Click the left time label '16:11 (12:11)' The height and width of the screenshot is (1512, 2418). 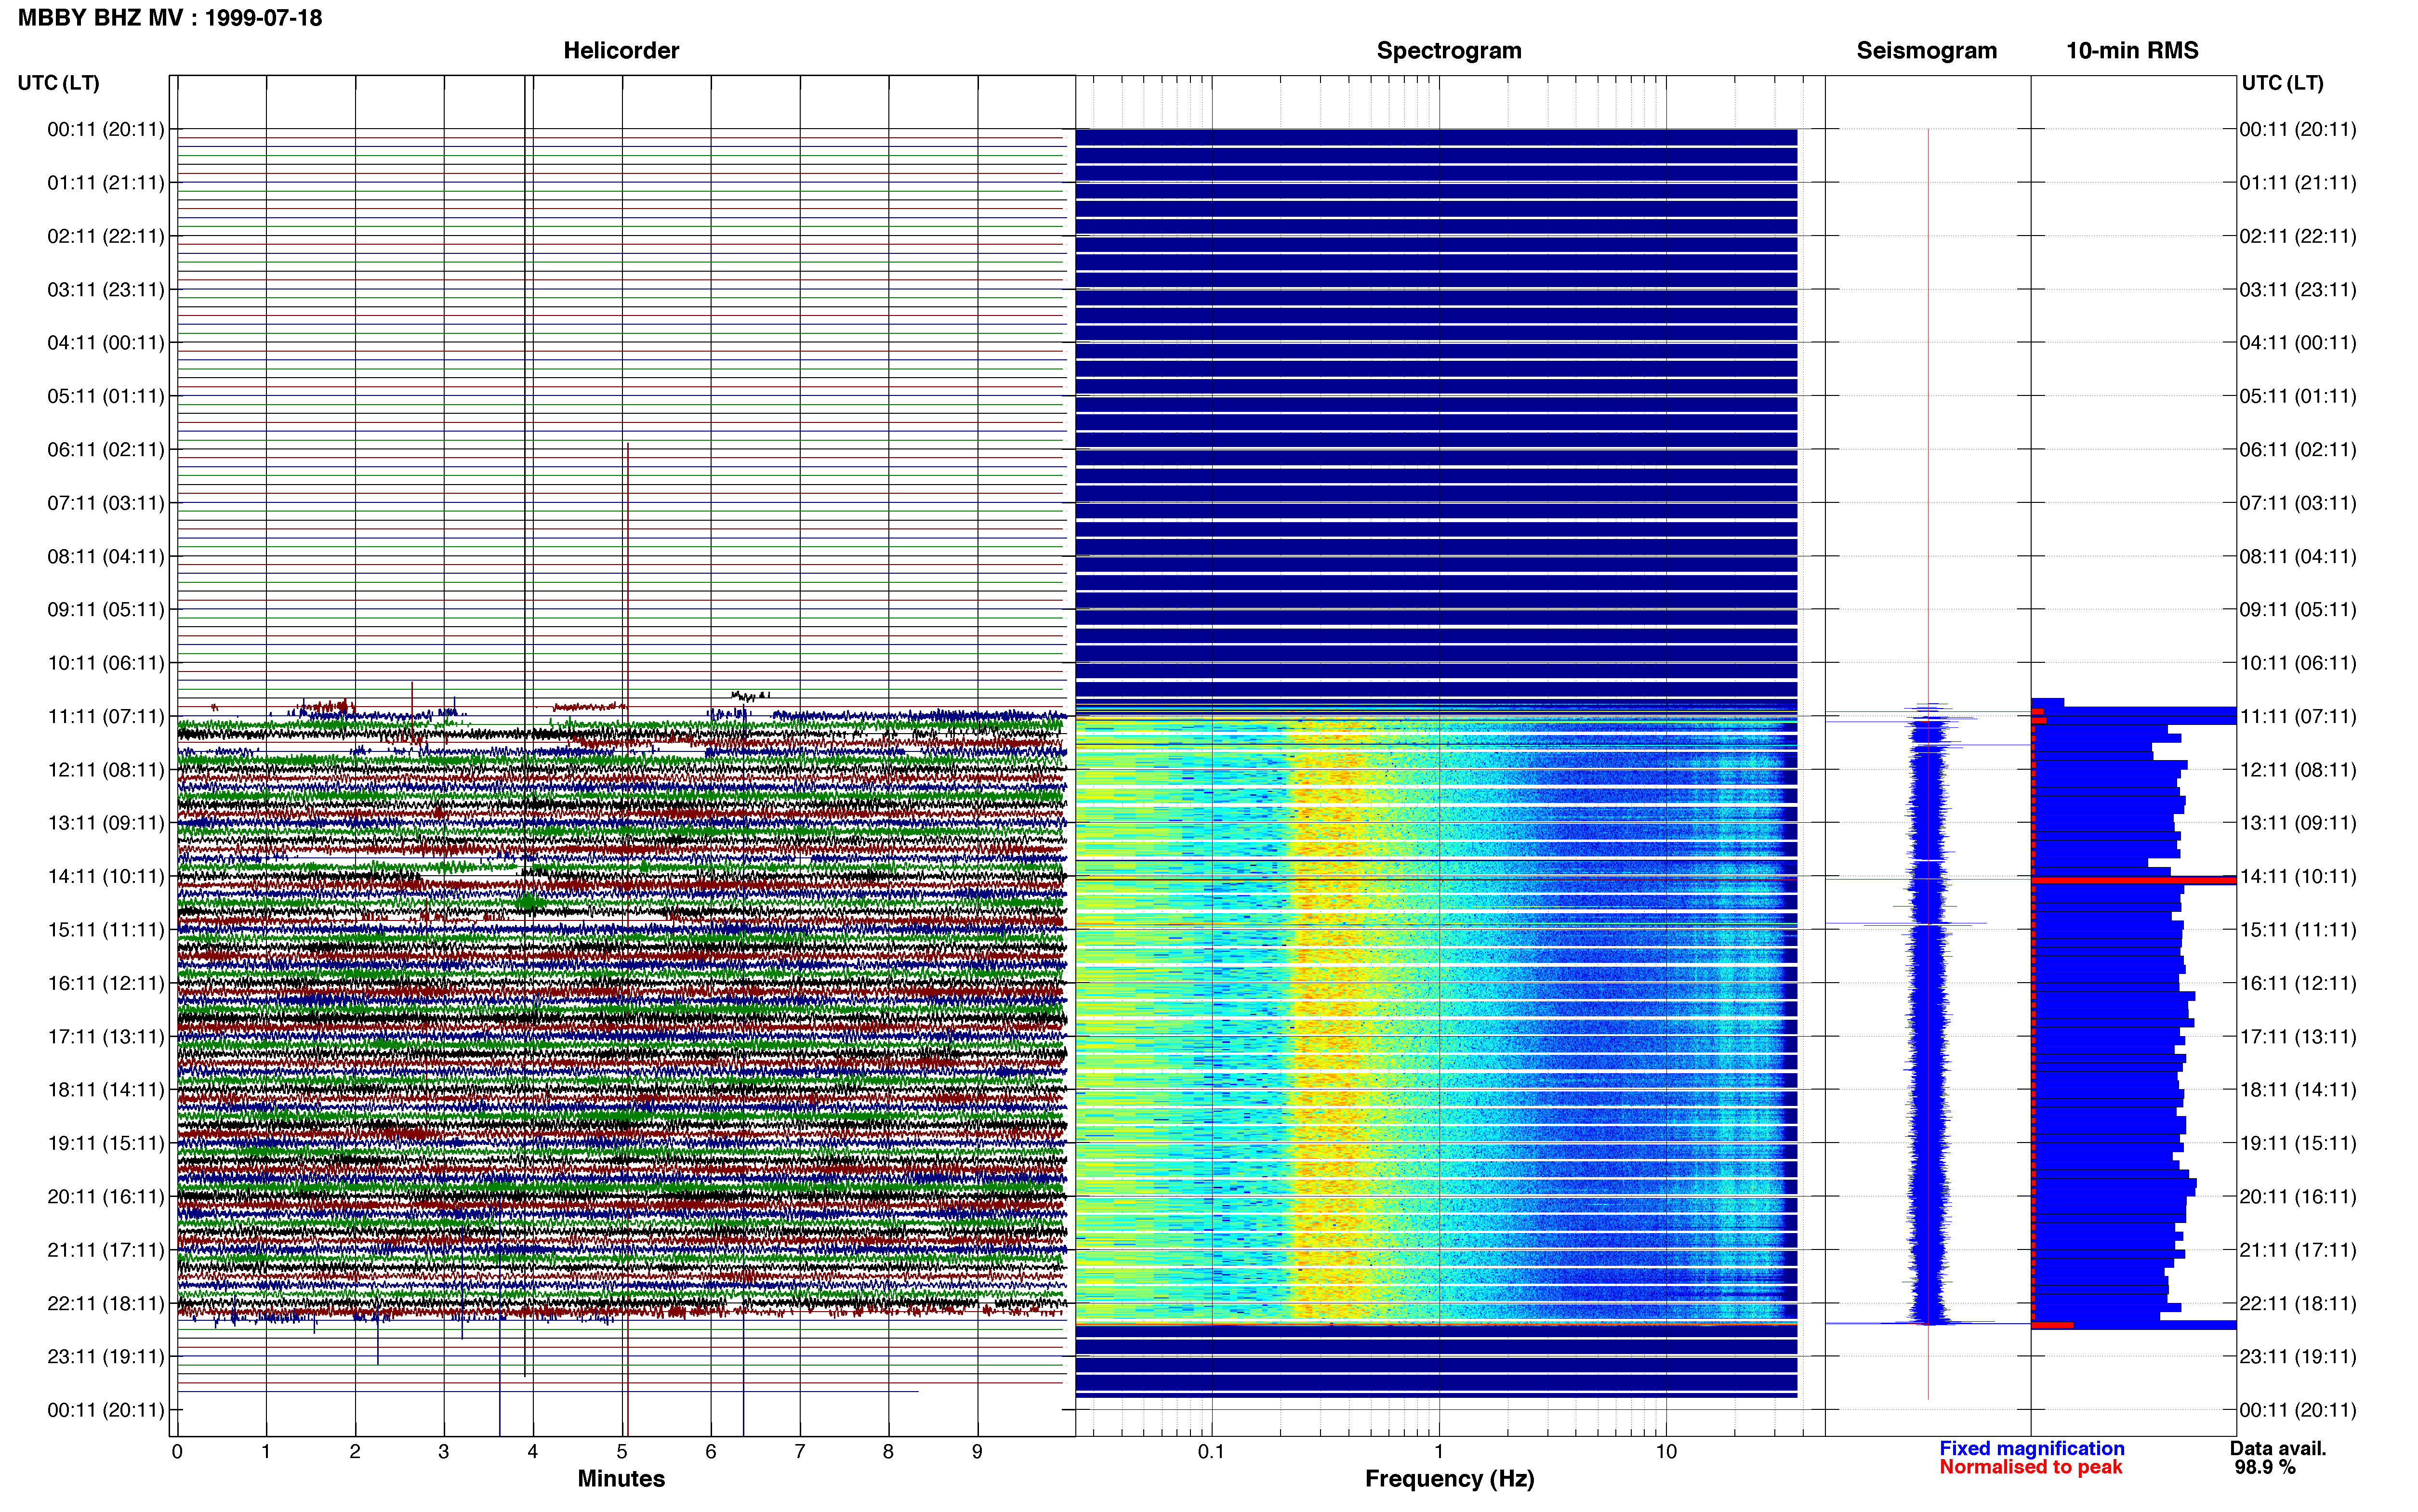(106, 983)
